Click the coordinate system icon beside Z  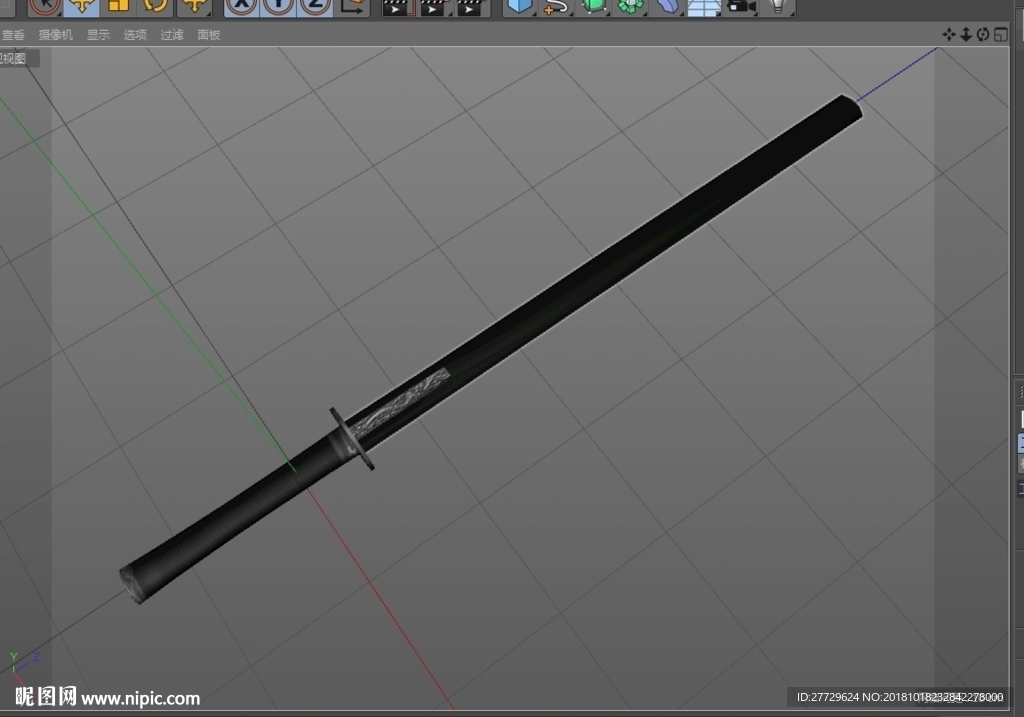pos(353,6)
